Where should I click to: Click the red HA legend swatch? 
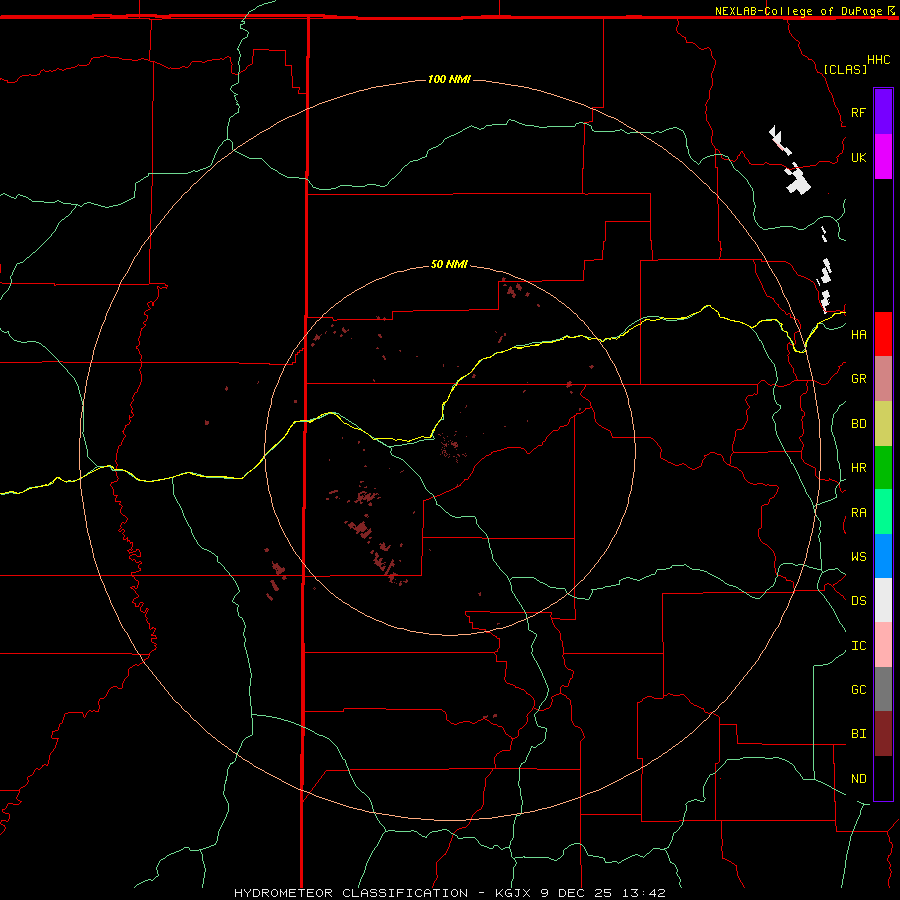[883, 334]
